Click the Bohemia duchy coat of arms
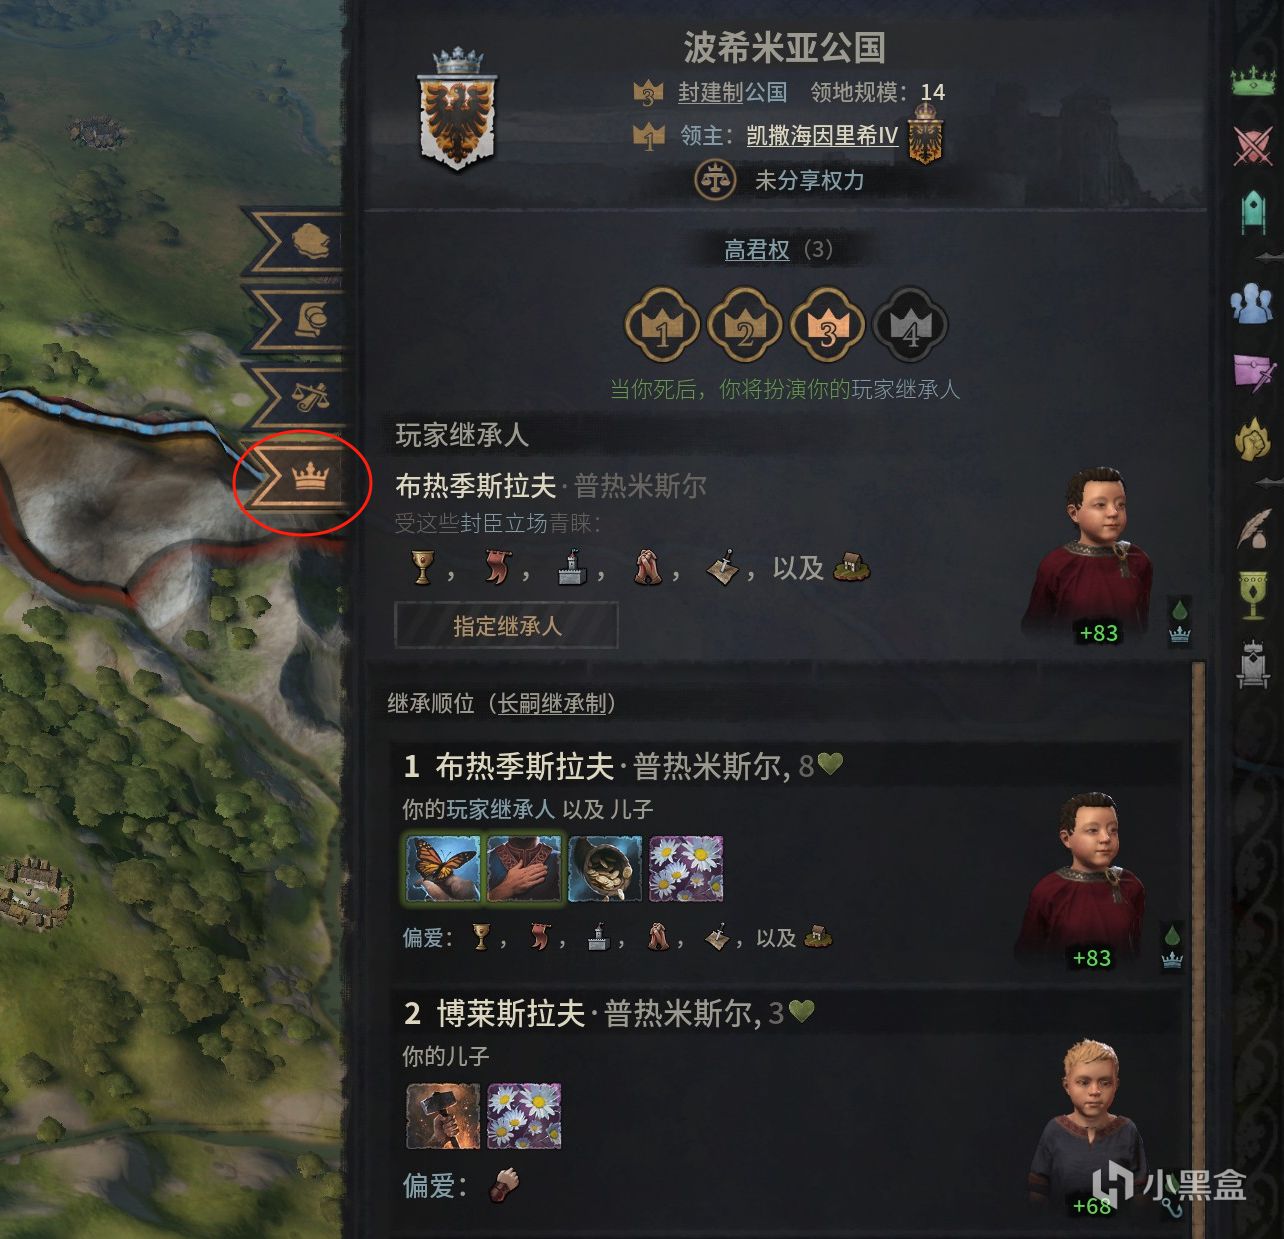This screenshot has height=1239, width=1284. [x=458, y=108]
